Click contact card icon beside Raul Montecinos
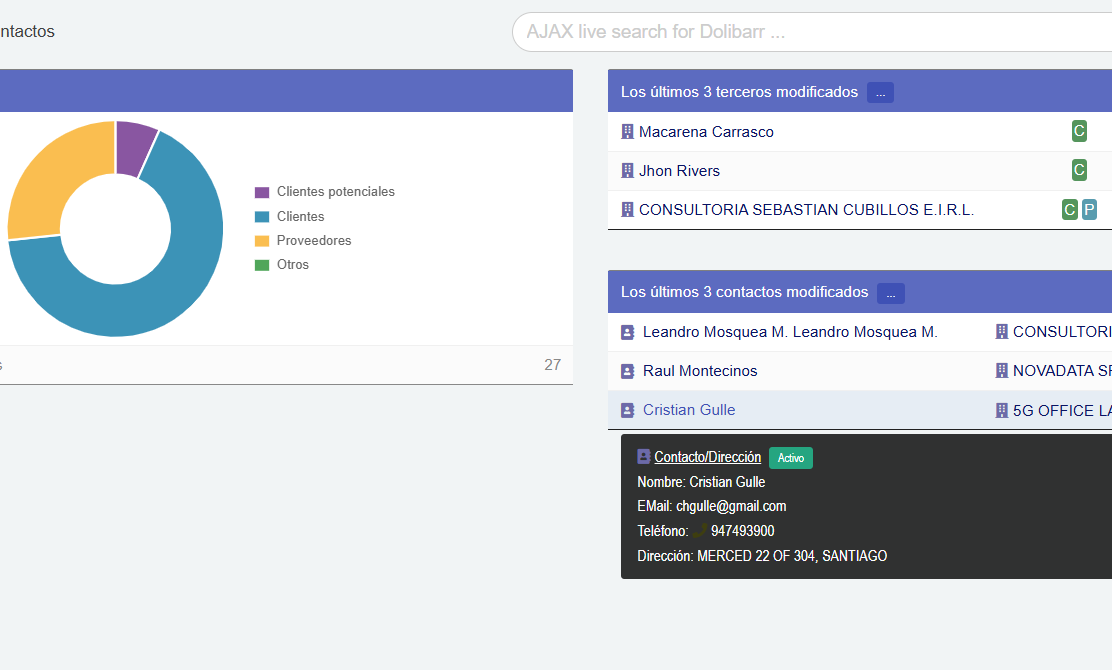1112x670 pixels. pos(628,371)
